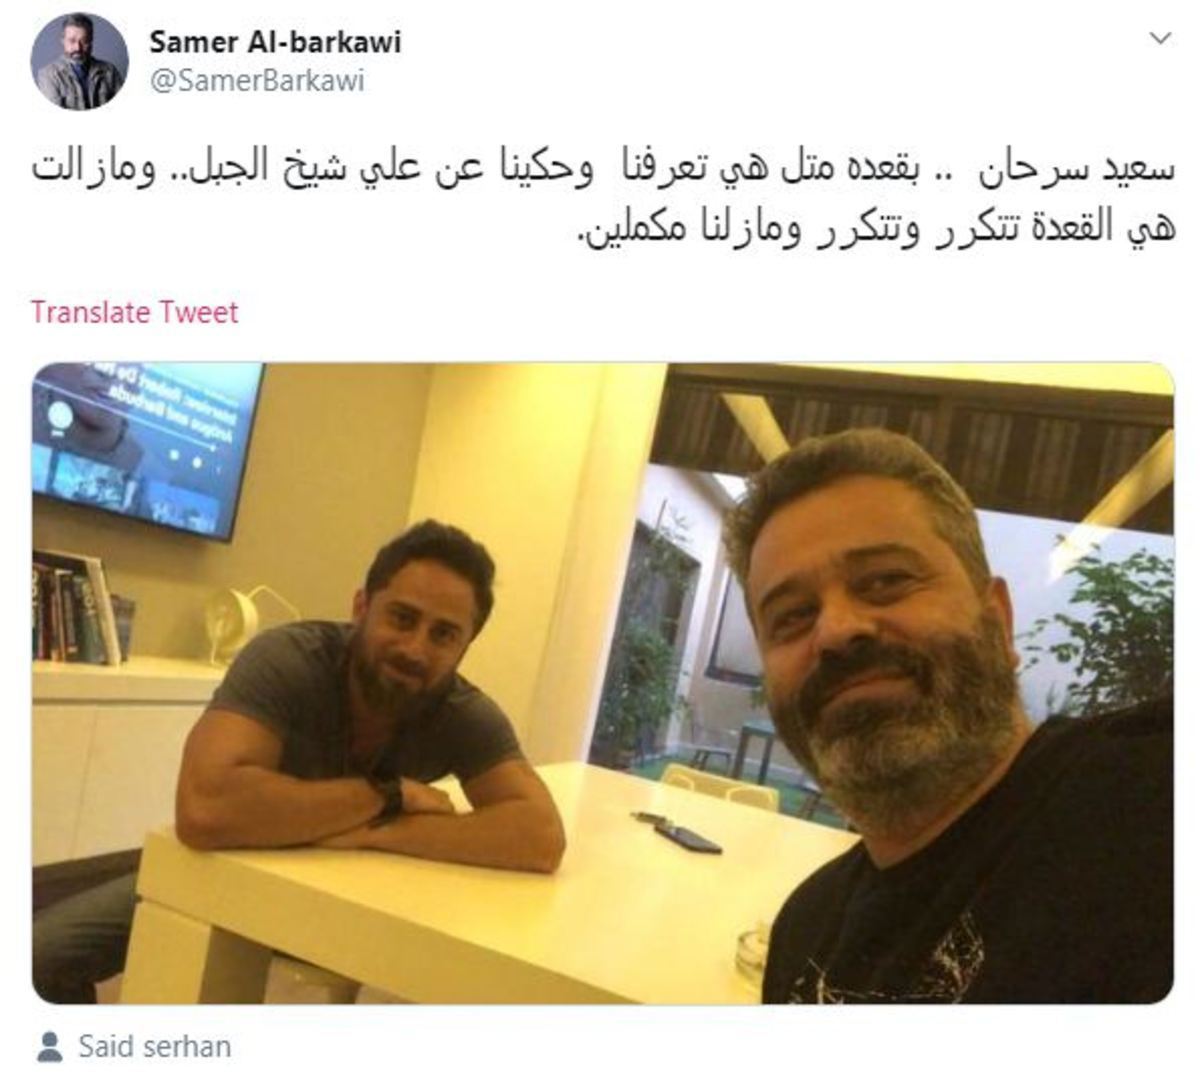Open the attached selfie photo
The height and width of the screenshot is (1083, 1200).
pos(603,684)
